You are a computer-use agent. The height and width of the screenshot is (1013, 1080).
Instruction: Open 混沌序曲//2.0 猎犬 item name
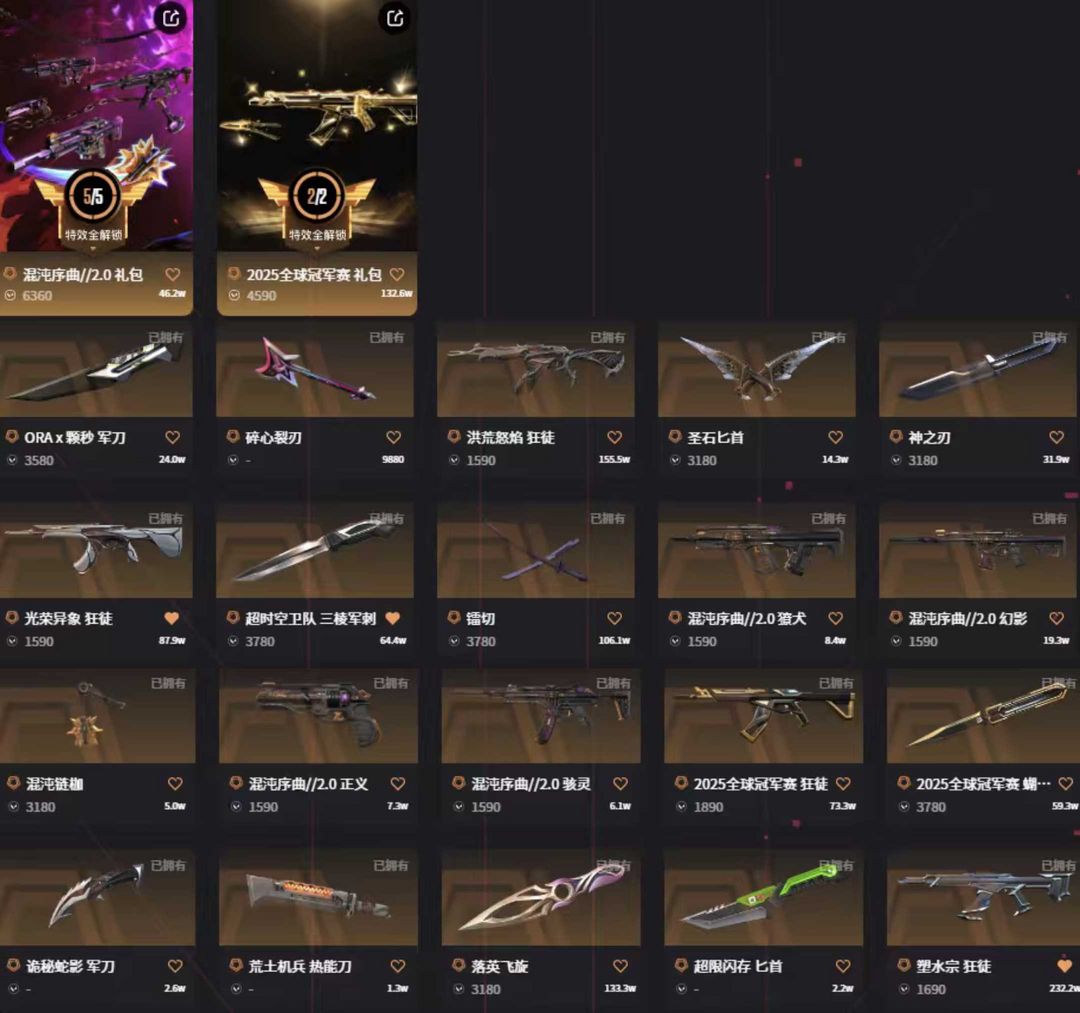coord(747,618)
